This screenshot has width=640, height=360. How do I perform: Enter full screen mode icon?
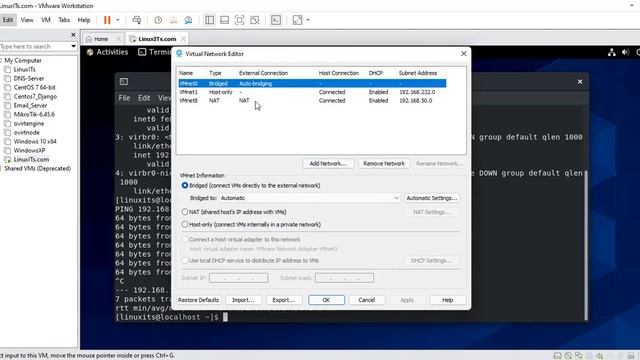240,20
